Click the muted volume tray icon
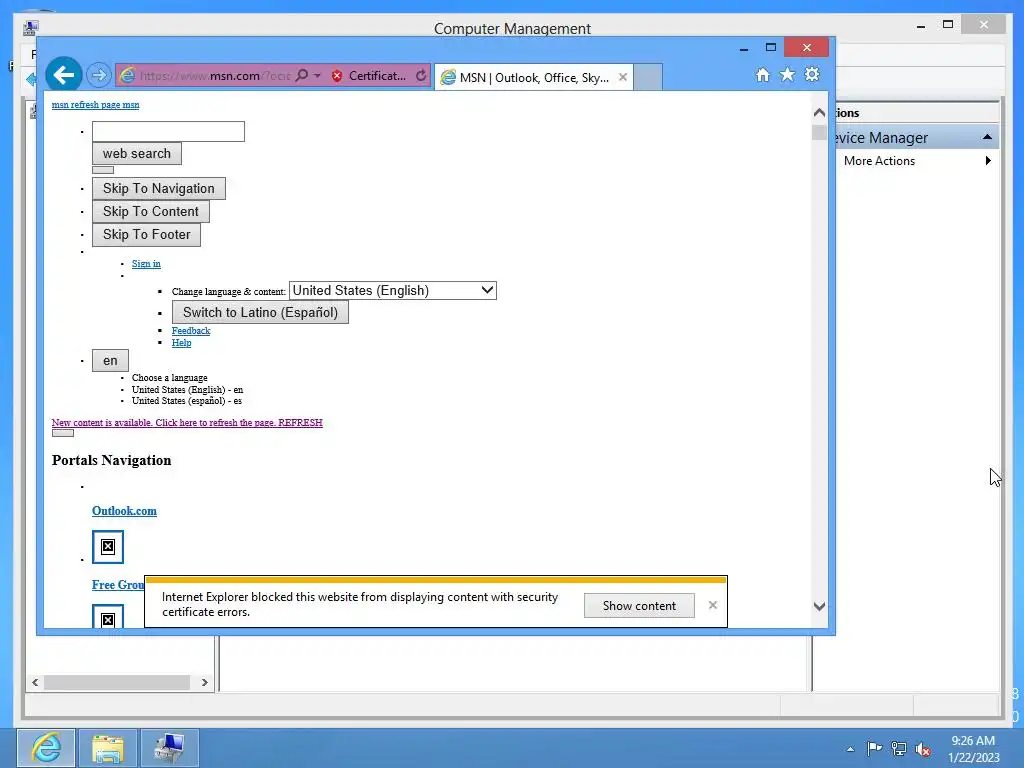 (x=923, y=750)
